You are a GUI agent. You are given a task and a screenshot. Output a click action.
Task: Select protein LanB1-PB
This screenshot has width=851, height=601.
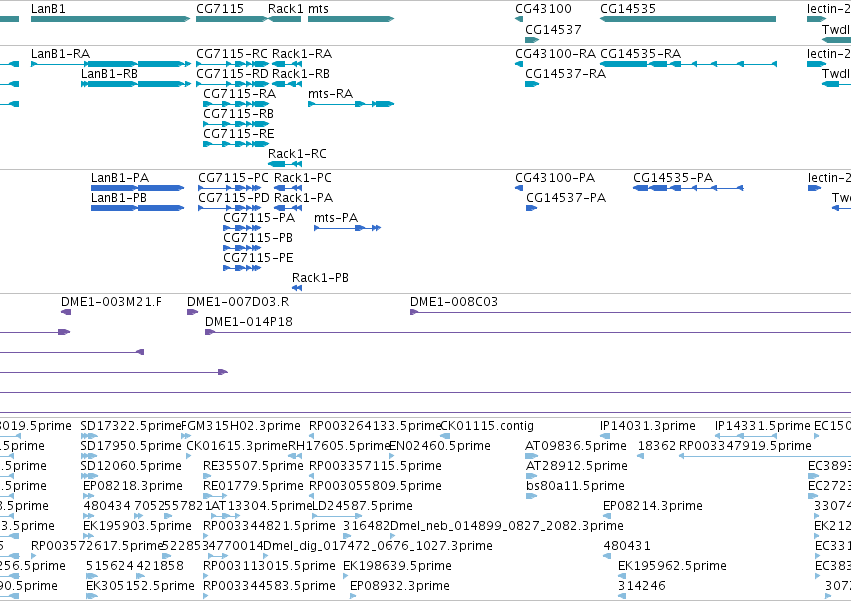[137, 208]
